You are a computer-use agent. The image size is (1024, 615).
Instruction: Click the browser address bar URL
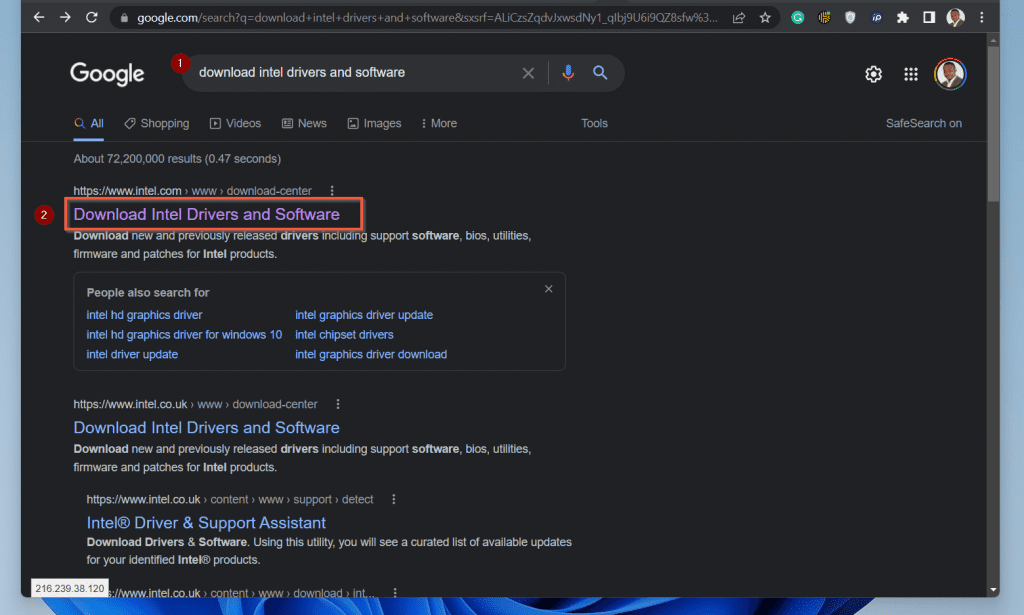[427, 18]
